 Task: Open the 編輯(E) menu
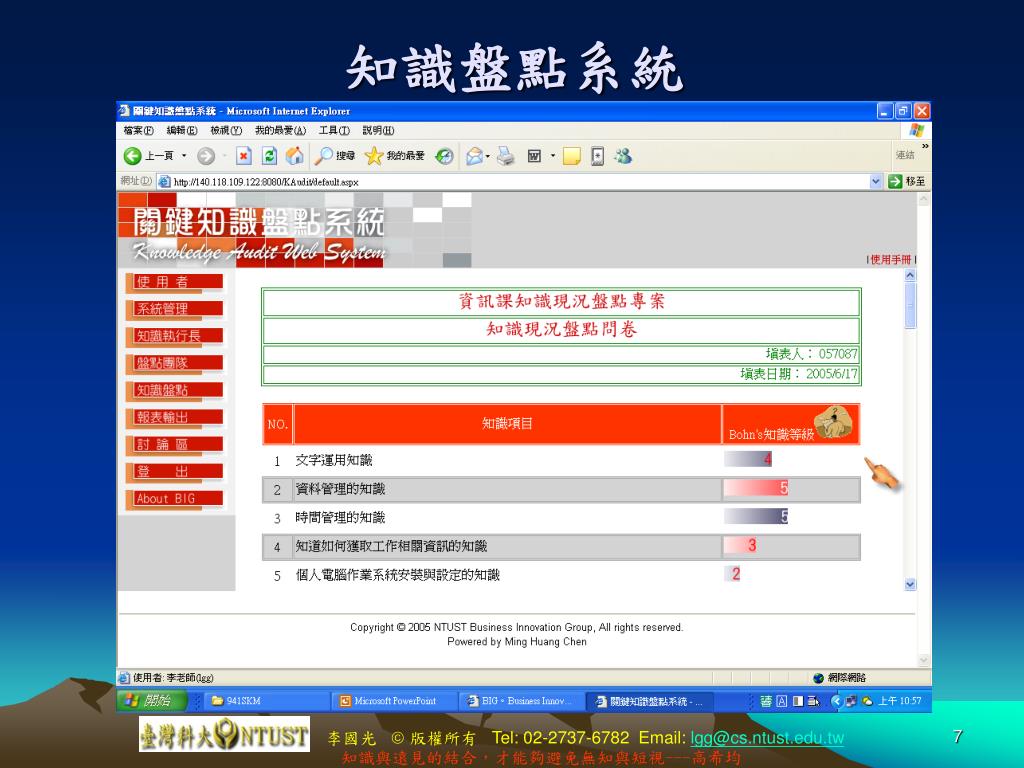click(182, 131)
